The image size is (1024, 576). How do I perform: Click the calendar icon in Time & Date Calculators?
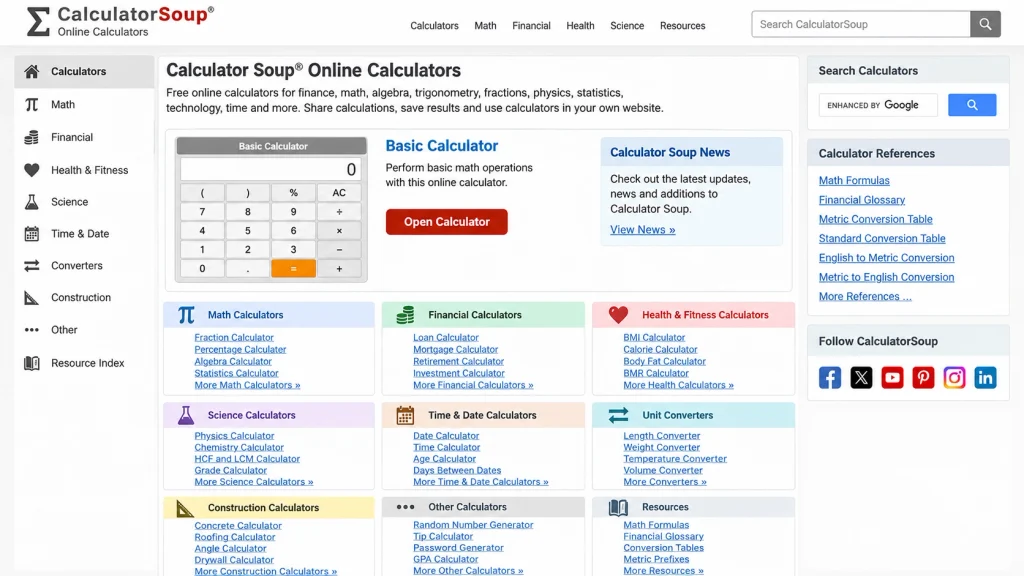(405, 415)
